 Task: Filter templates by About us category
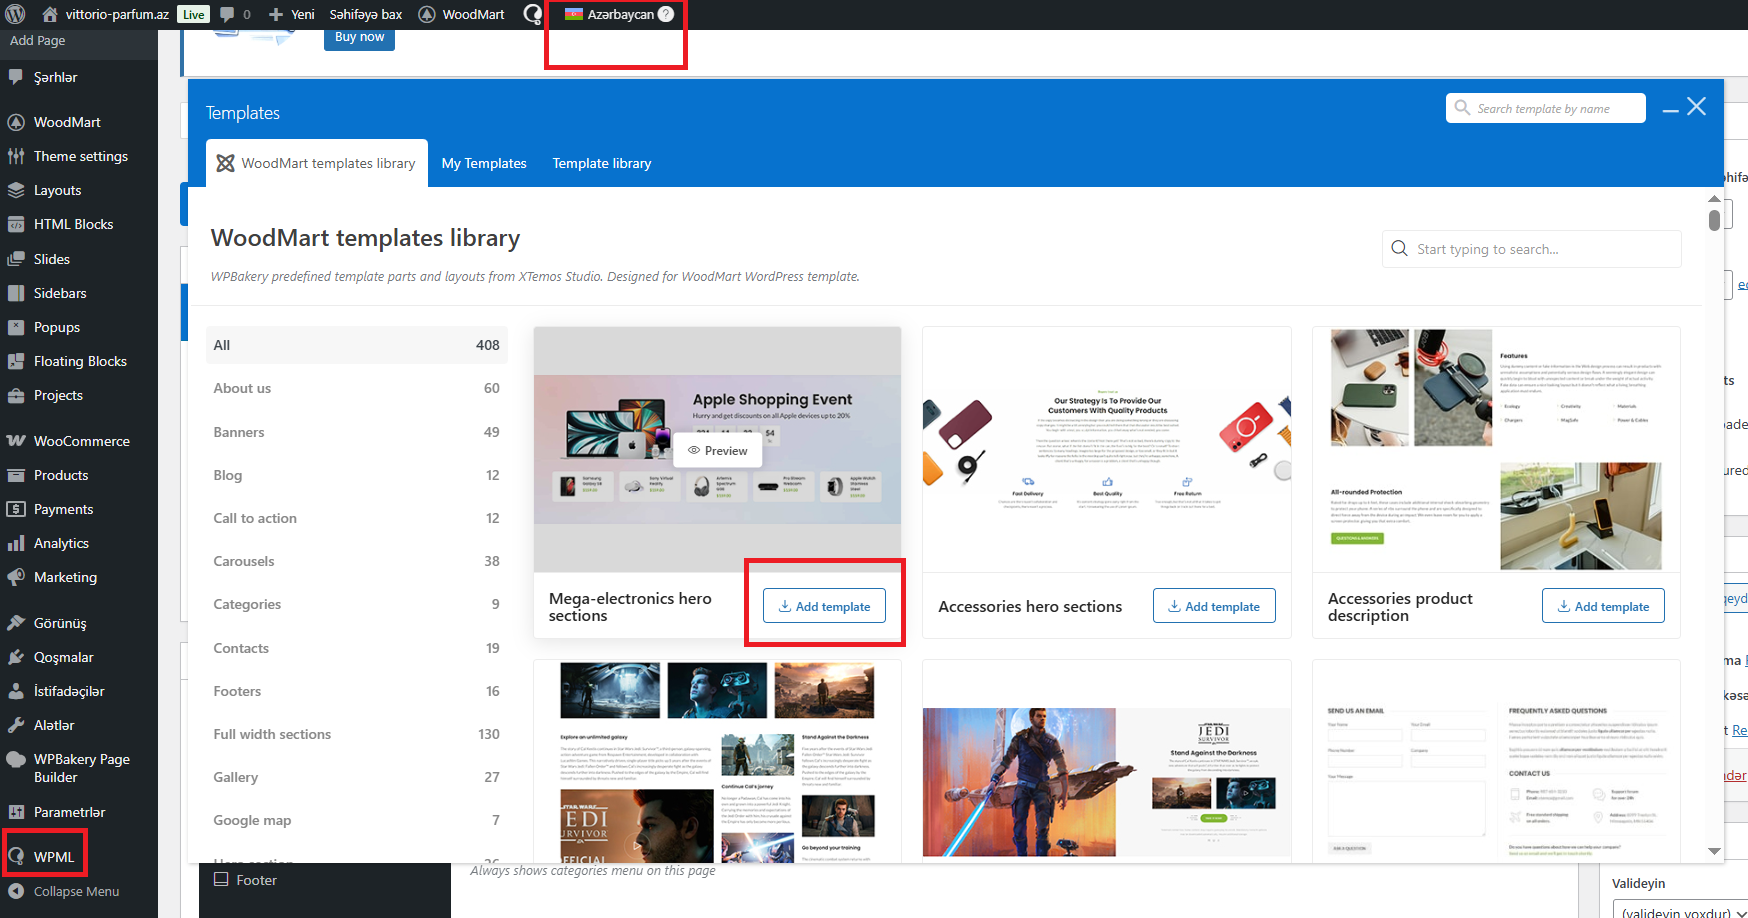pos(357,388)
